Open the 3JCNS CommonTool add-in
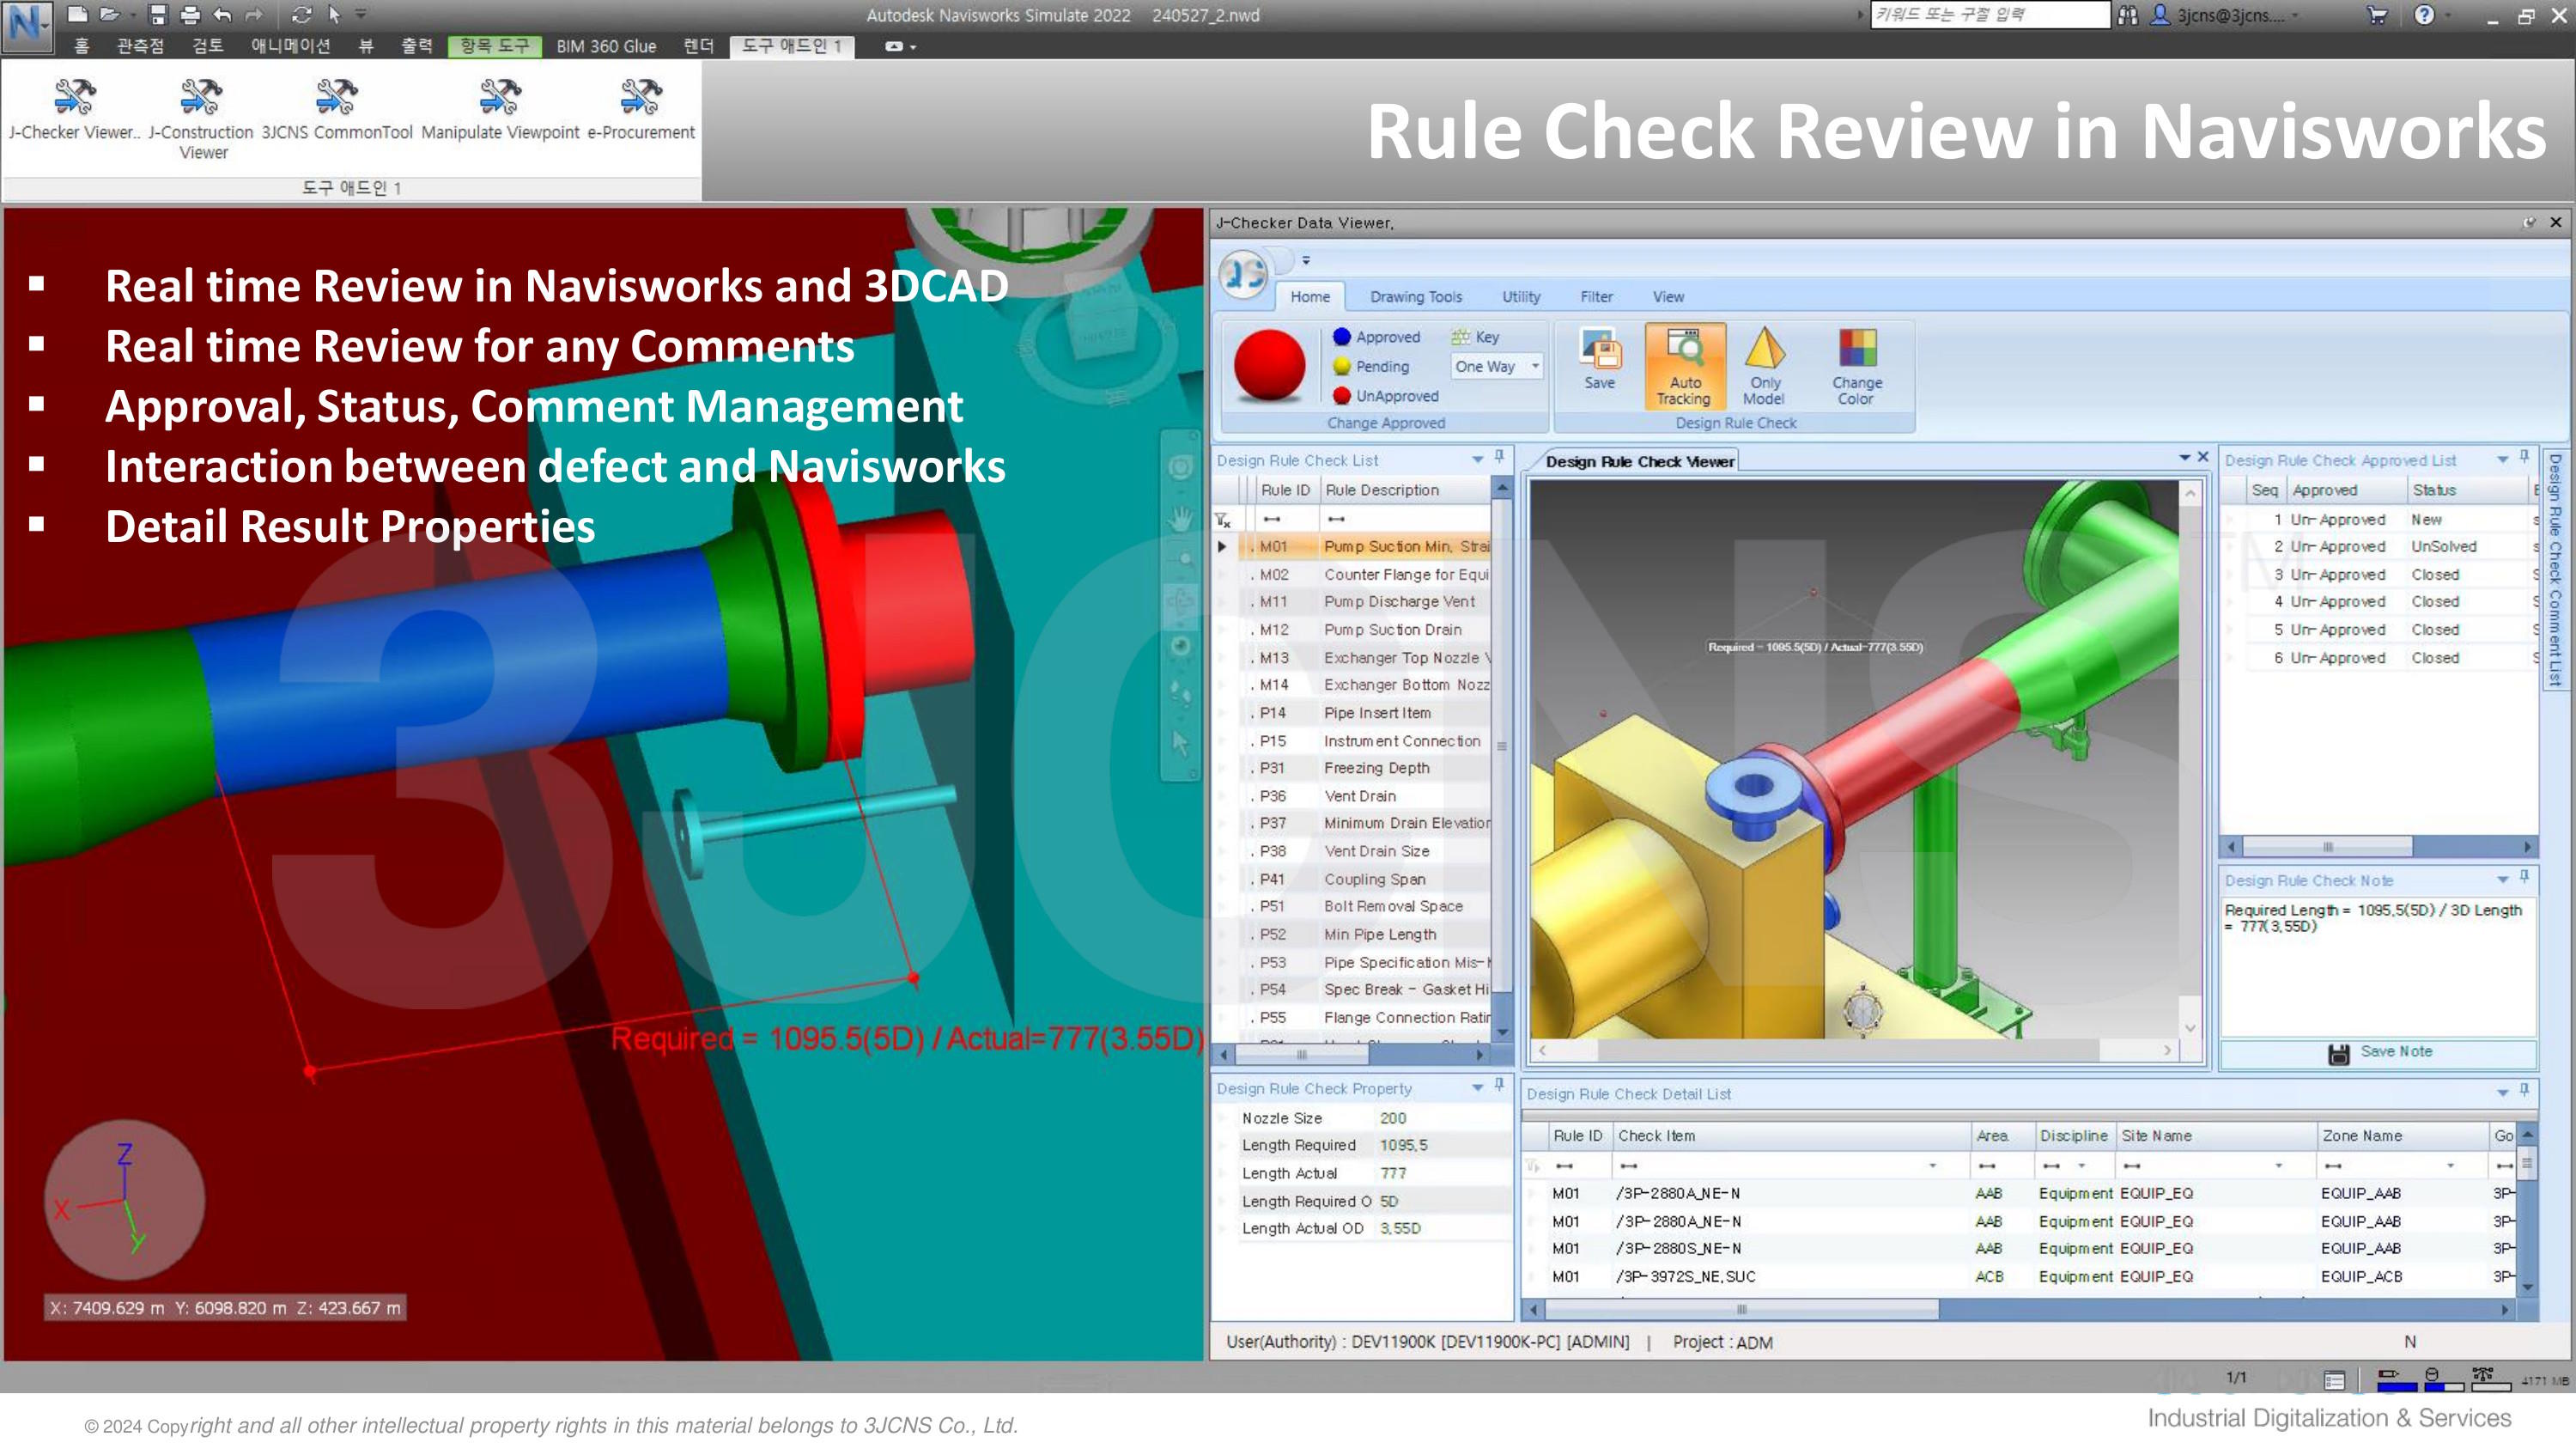The image size is (2576, 1449). coord(336,109)
